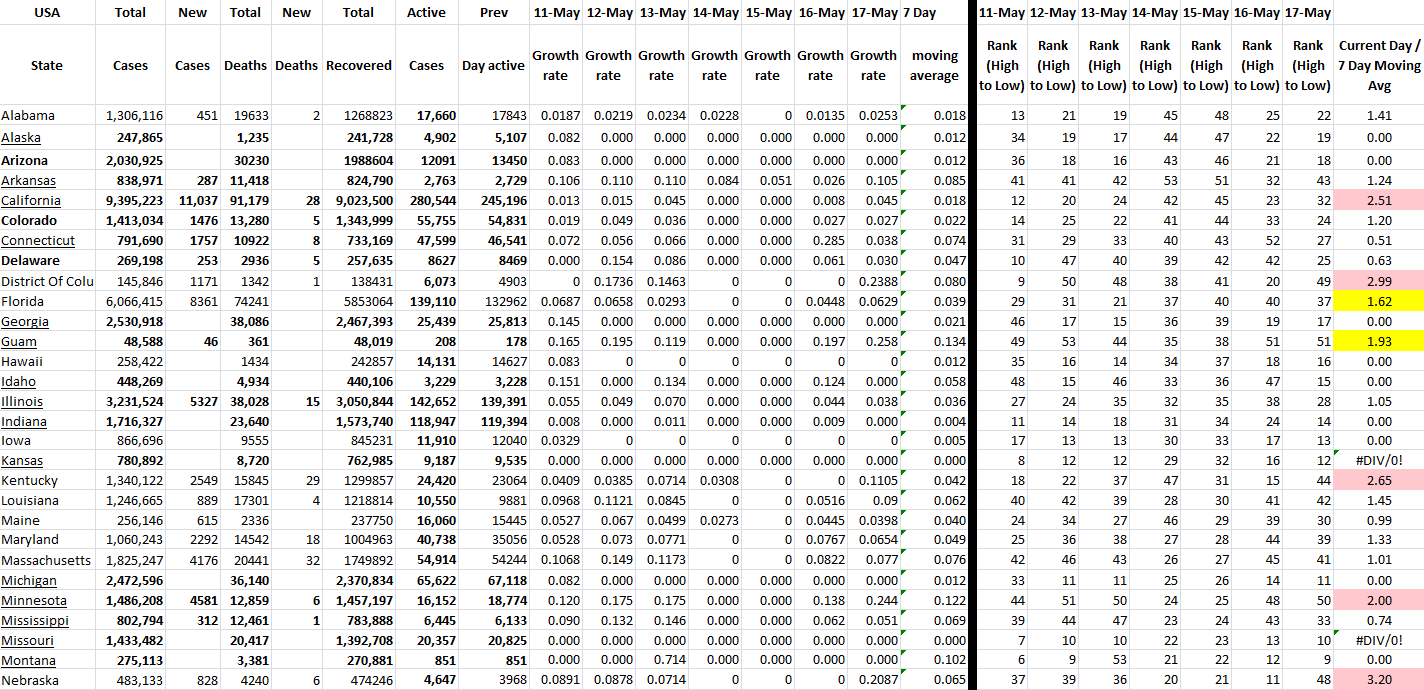
Task: Open the Montana state link
Action: 29,660
